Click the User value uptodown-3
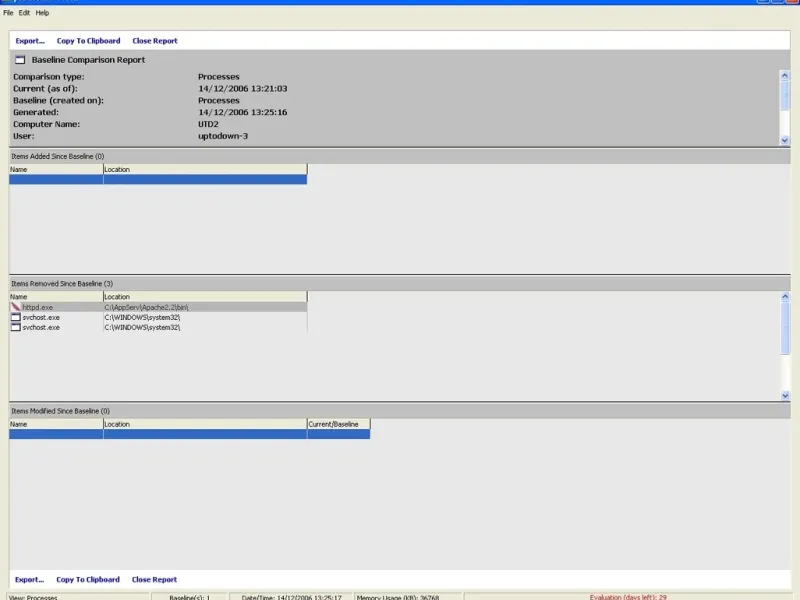The width and height of the screenshot is (800, 600). 223,136
